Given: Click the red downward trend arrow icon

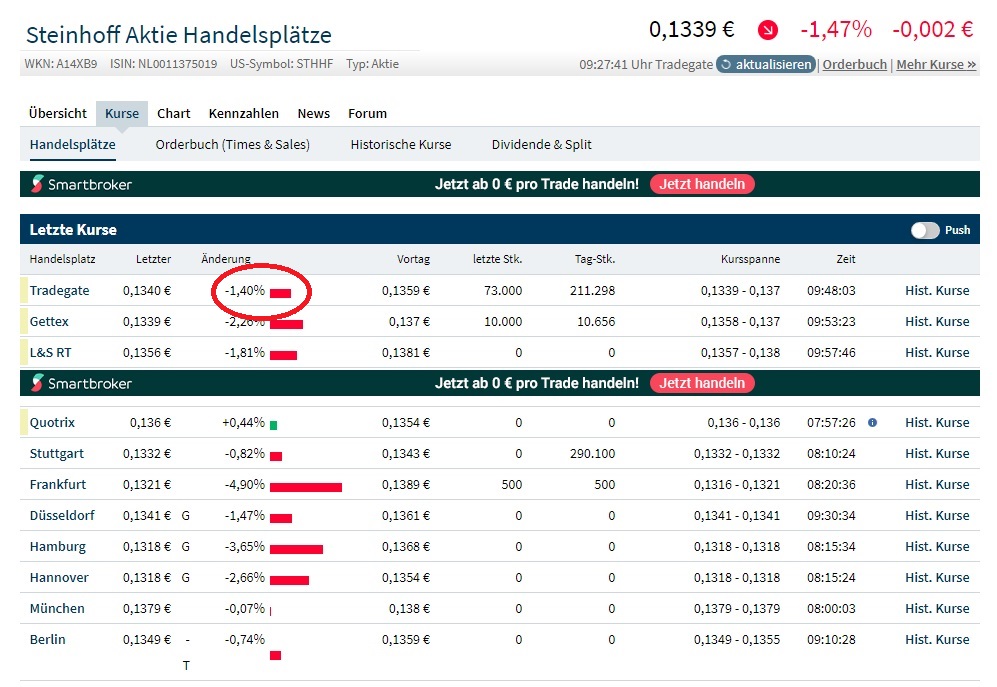Looking at the screenshot, I should [767, 30].
